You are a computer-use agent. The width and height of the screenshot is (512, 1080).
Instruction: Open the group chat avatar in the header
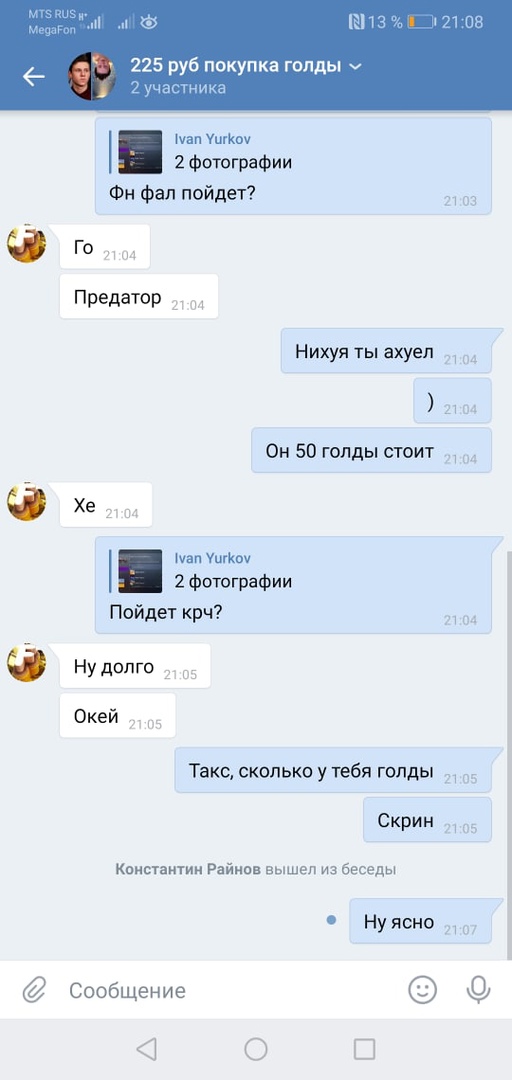click(92, 76)
